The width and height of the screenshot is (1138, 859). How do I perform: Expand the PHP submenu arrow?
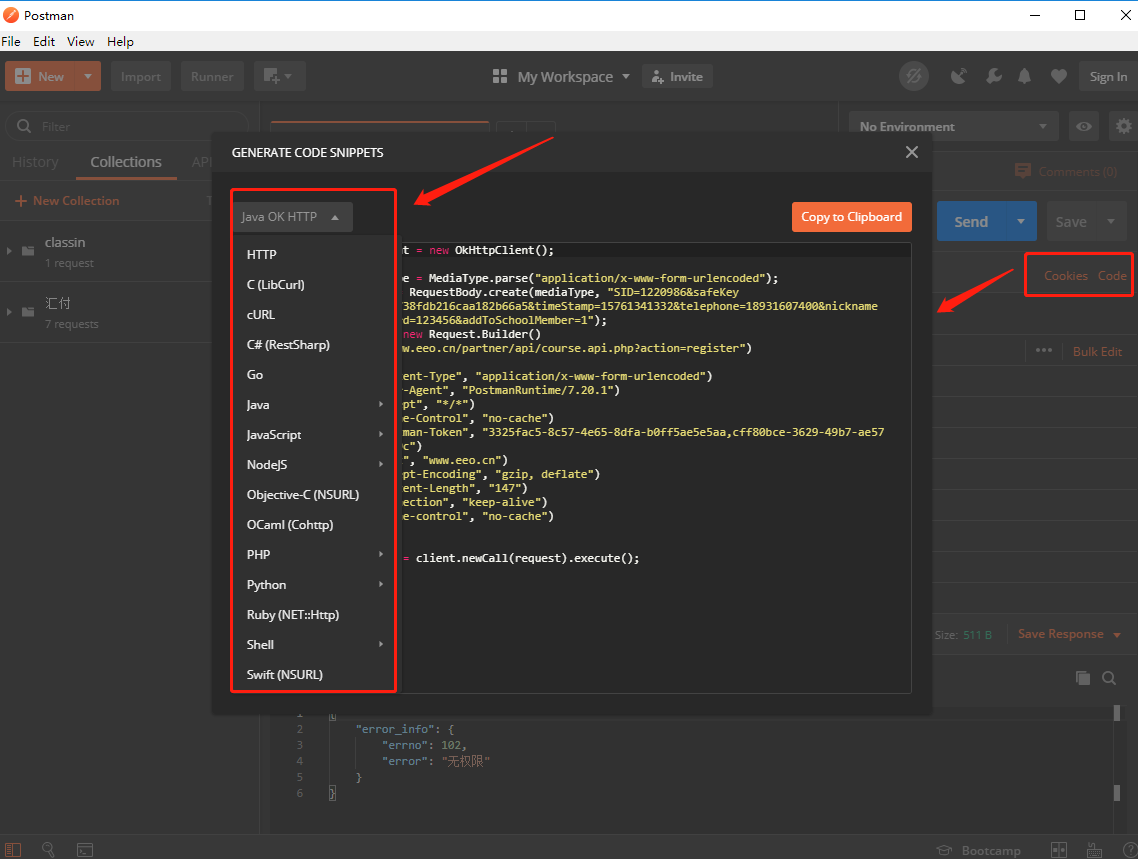tap(381, 554)
